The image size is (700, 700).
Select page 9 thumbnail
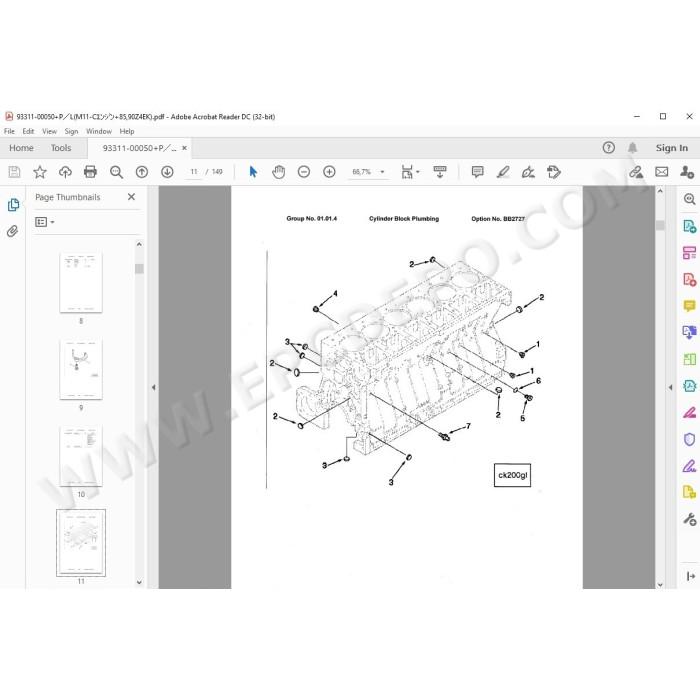click(x=81, y=369)
